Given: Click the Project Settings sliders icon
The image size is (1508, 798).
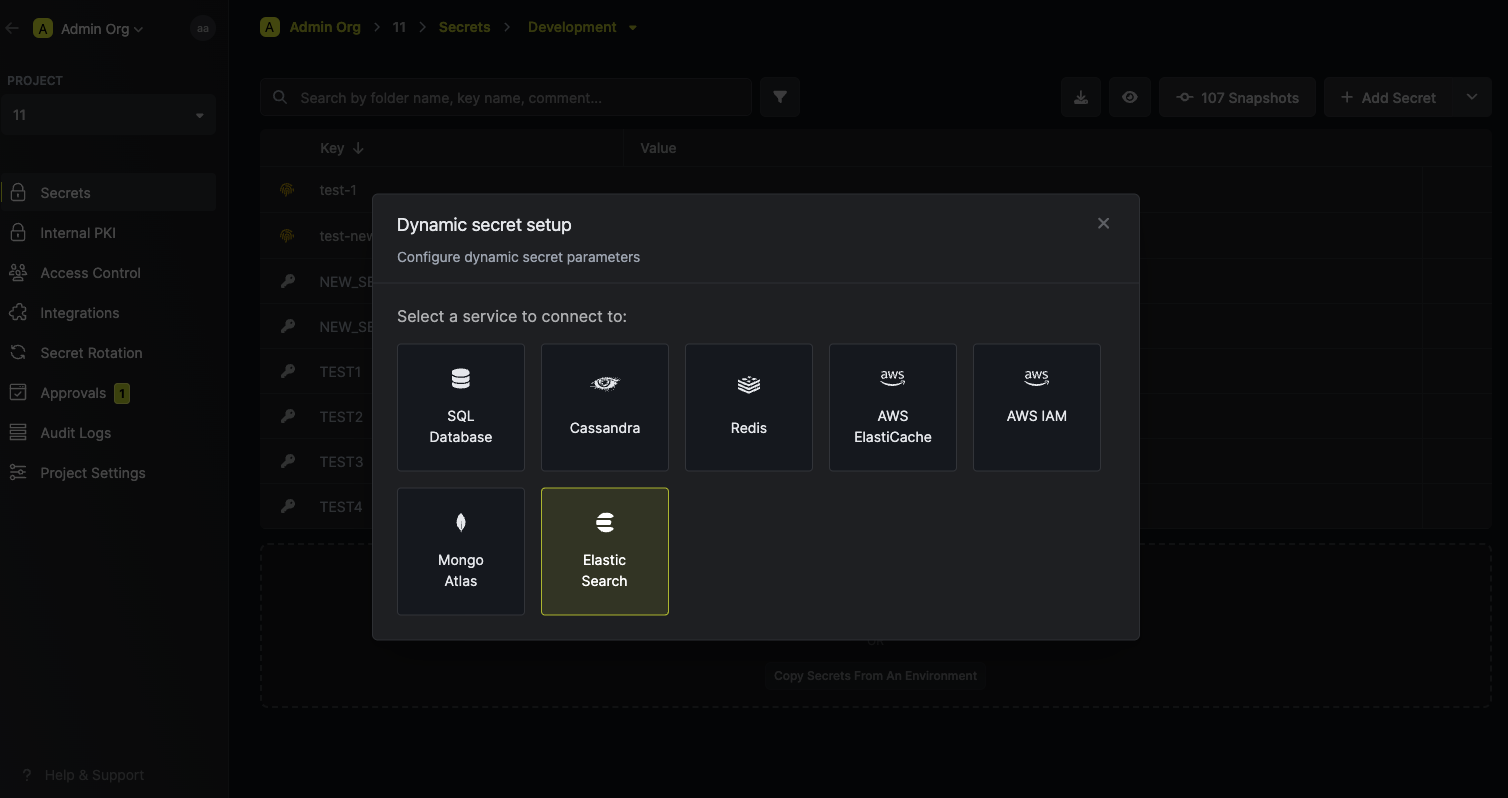Looking at the screenshot, I should click(x=18, y=472).
